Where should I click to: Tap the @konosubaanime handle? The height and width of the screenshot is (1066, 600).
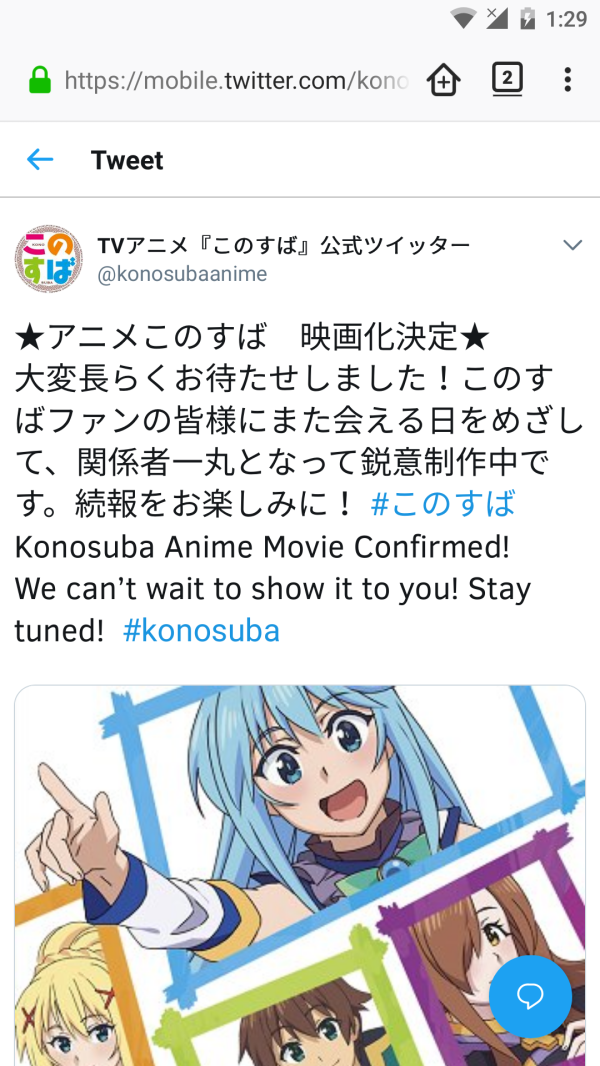(182, 274)
